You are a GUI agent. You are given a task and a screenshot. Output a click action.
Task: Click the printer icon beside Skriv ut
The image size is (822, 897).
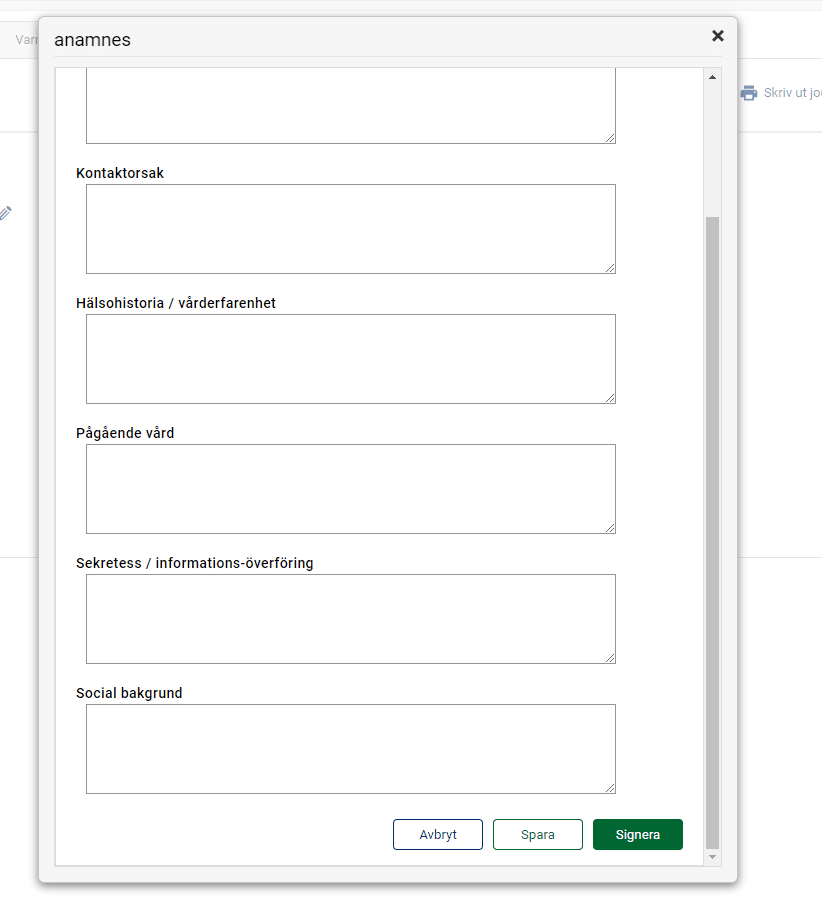tap(749, 93)
